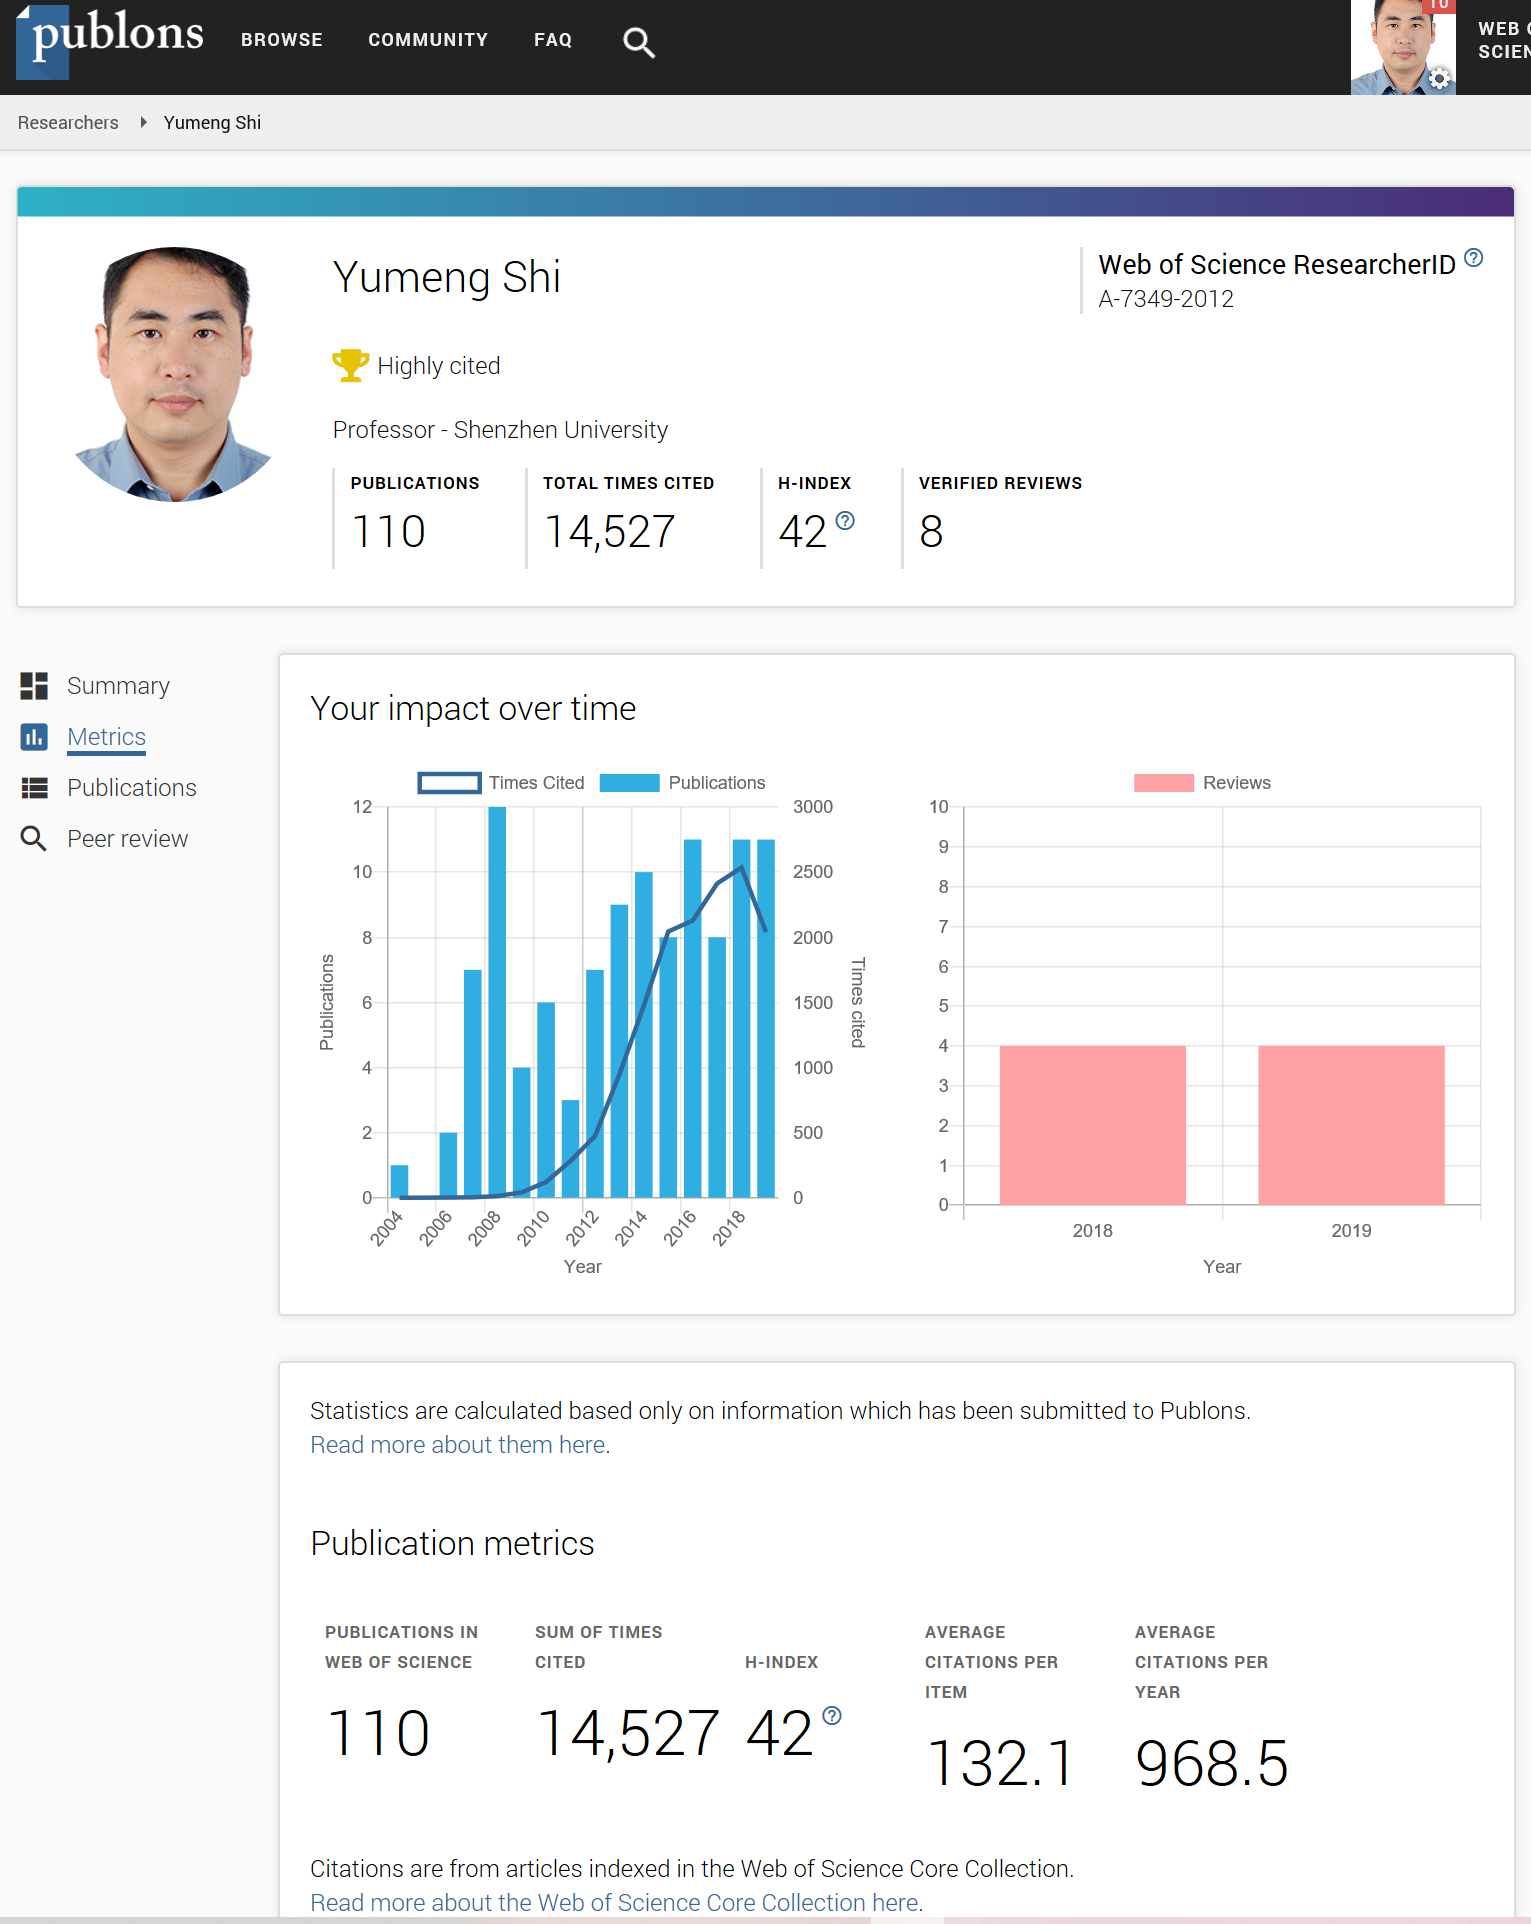Select the Metrics section
Screen dimensions: 1531x1924
tap(107, 737)
